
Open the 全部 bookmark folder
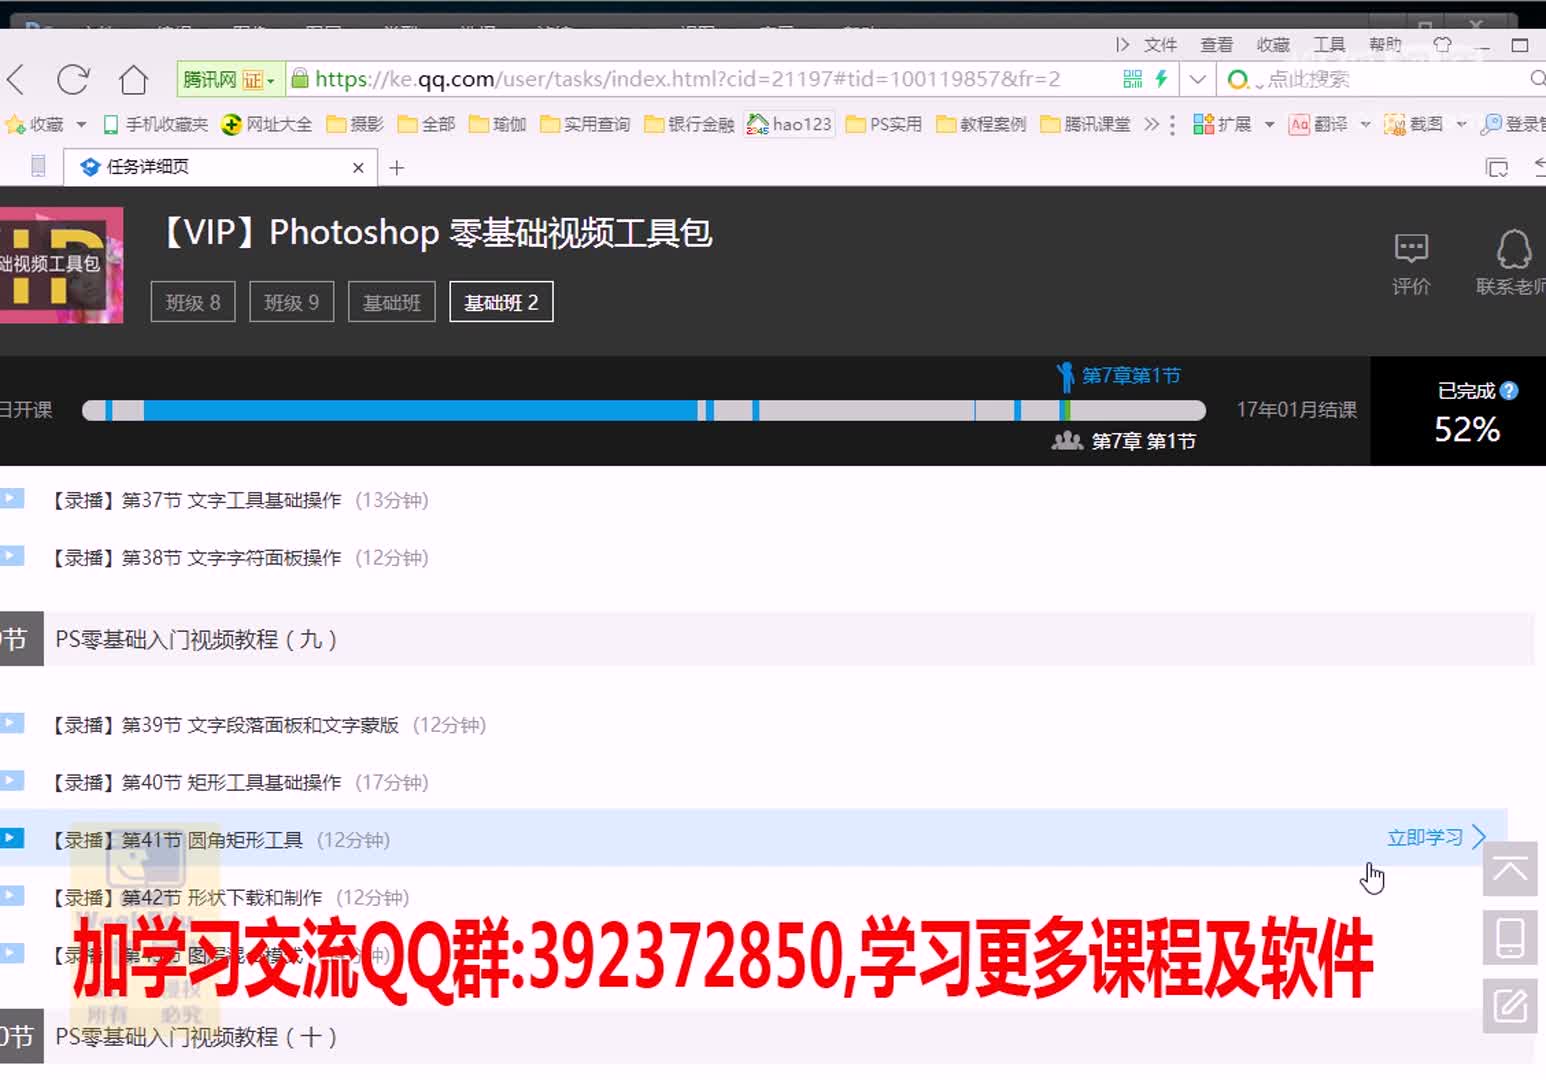[427, 124]
